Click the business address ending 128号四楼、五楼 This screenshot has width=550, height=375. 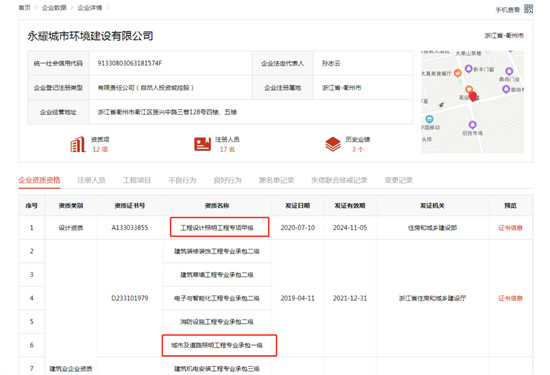click(x=167, y=112)
